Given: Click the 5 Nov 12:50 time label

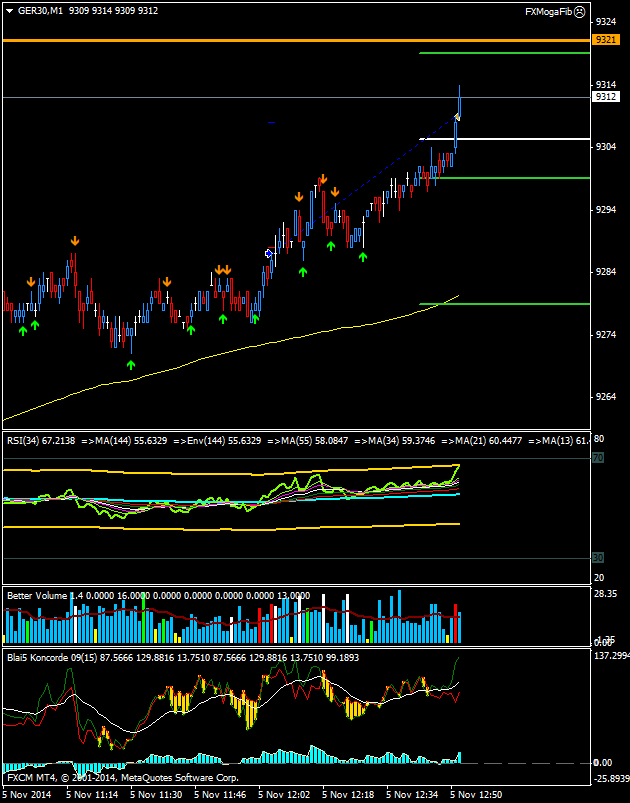Looking at the screenshot, I should pyautogui.click(x=474, y=794).
